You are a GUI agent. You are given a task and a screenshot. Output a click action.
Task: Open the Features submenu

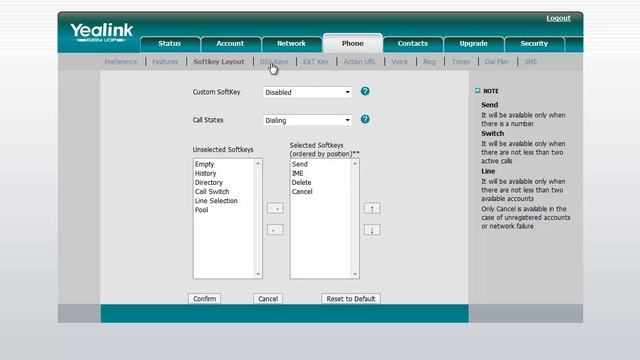click(165, 62)
